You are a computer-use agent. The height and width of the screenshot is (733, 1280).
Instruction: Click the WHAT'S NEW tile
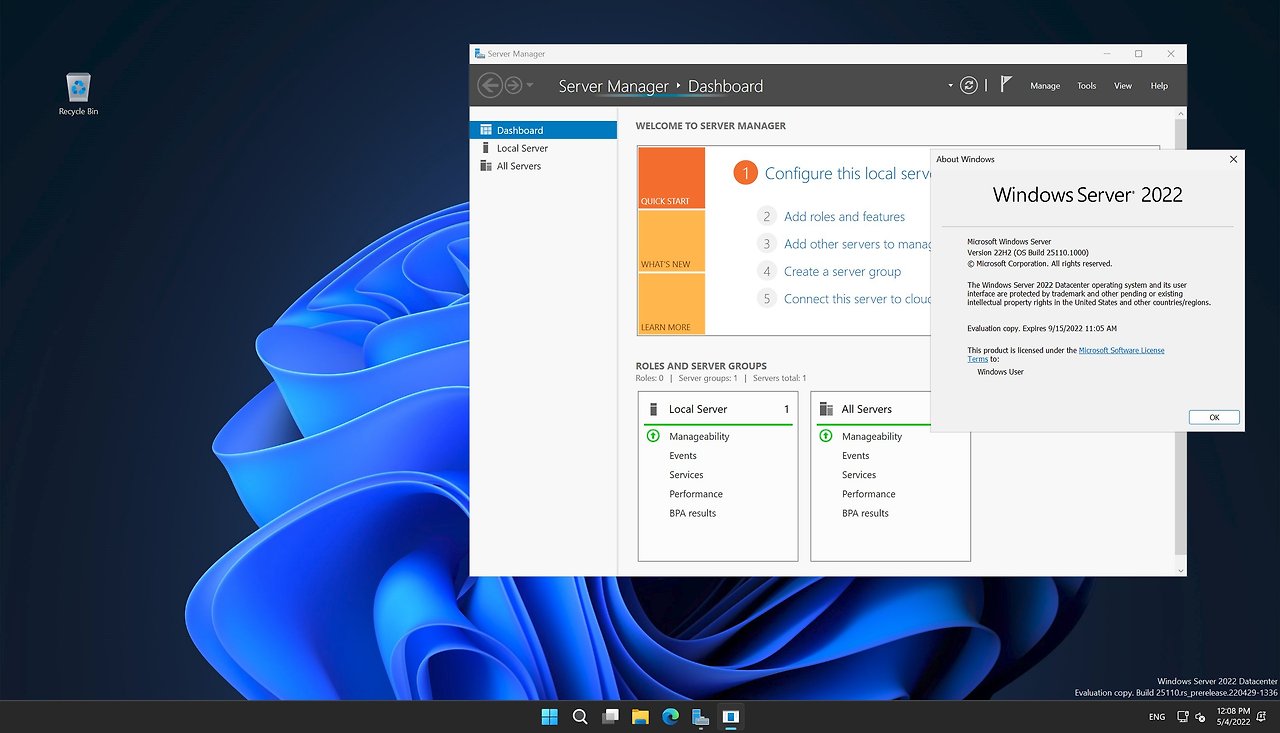[x=671, y=241]
